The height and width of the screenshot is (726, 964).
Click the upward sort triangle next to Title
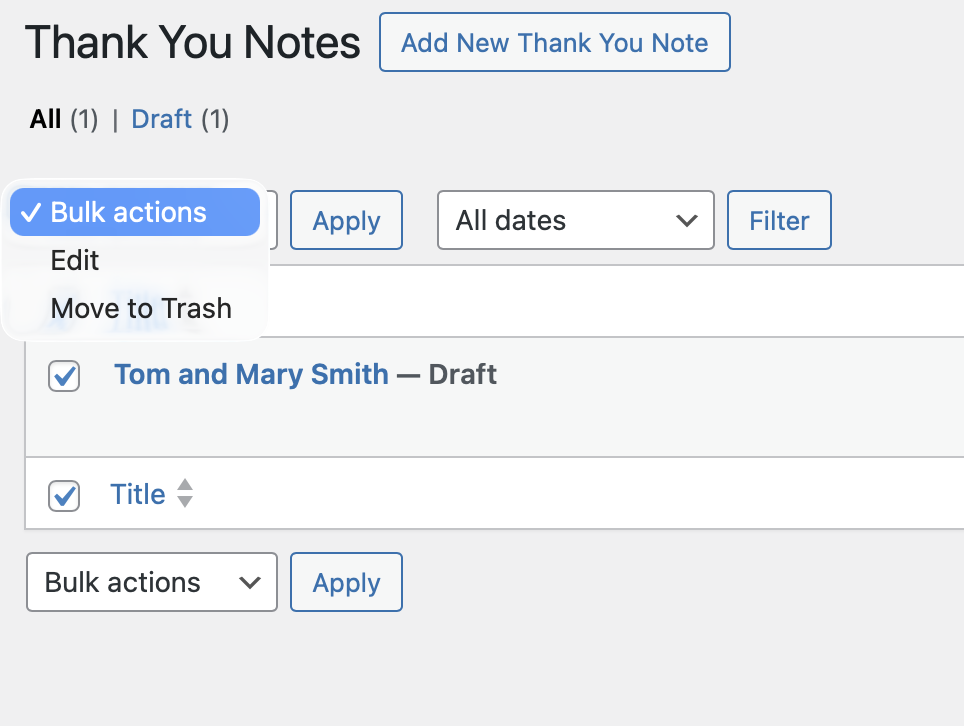(185, 485)
